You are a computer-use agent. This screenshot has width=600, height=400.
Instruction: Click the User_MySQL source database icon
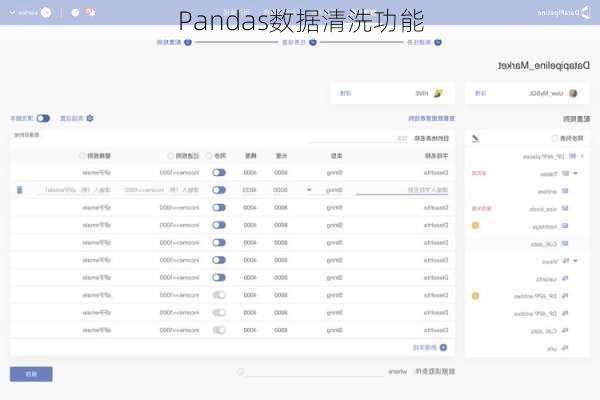[x=573, y=93]
